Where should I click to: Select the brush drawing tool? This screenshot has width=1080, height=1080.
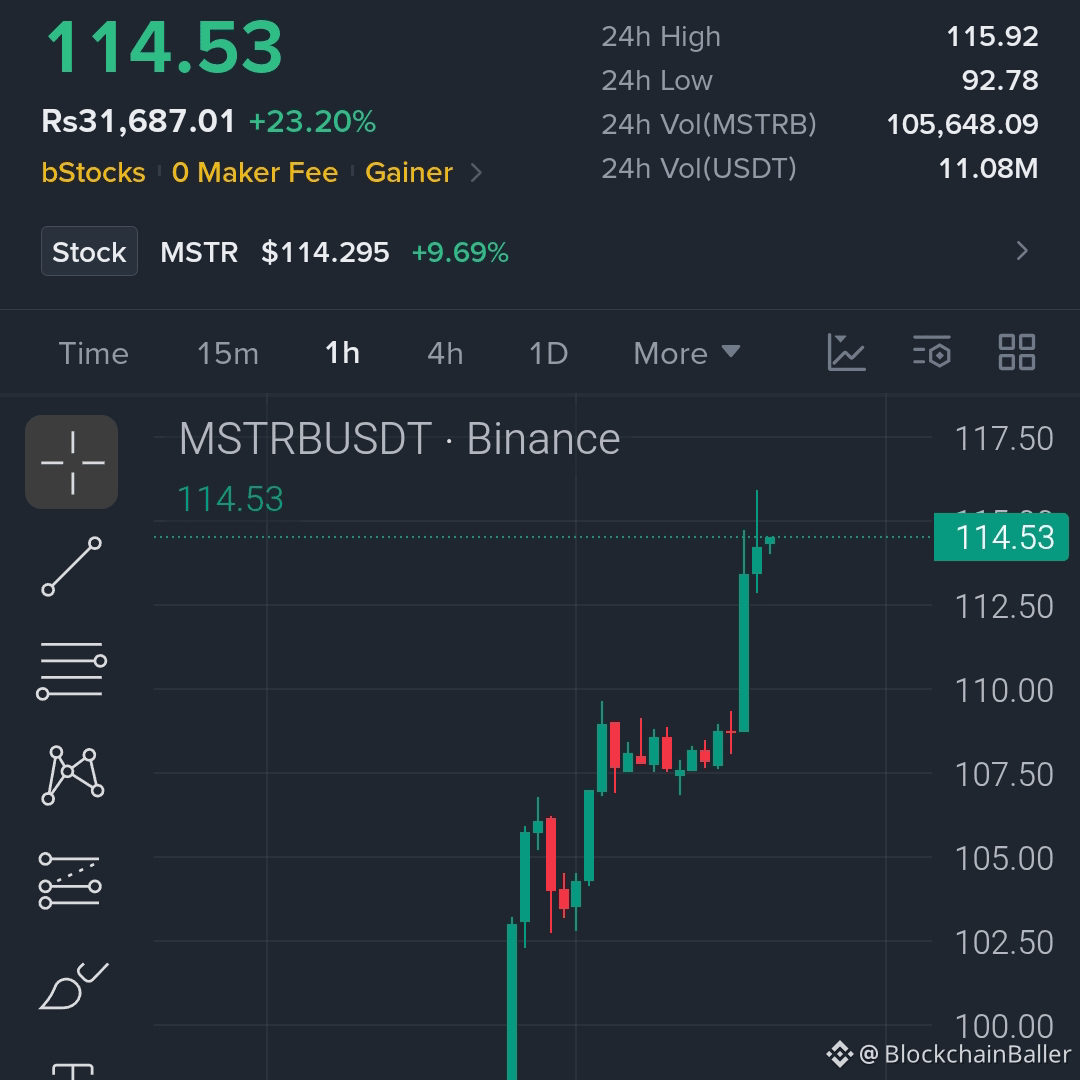tap(73, 986)
